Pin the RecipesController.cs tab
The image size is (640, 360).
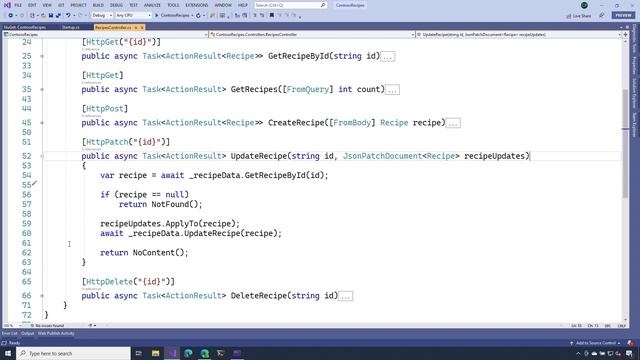pyautogui.click(x=136, y=27)
